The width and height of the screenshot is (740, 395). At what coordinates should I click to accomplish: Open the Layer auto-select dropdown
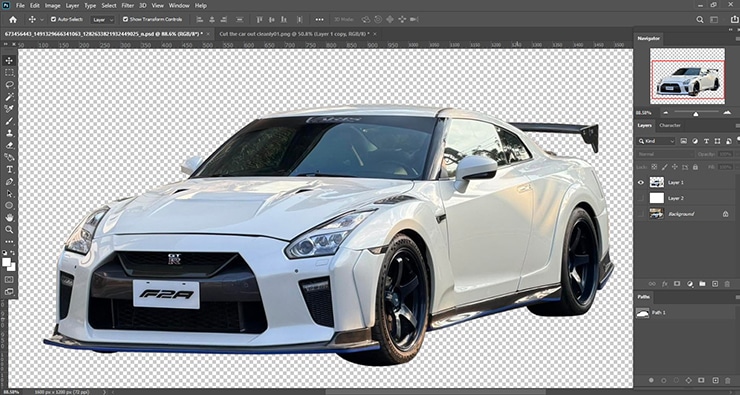click(103, 20)
